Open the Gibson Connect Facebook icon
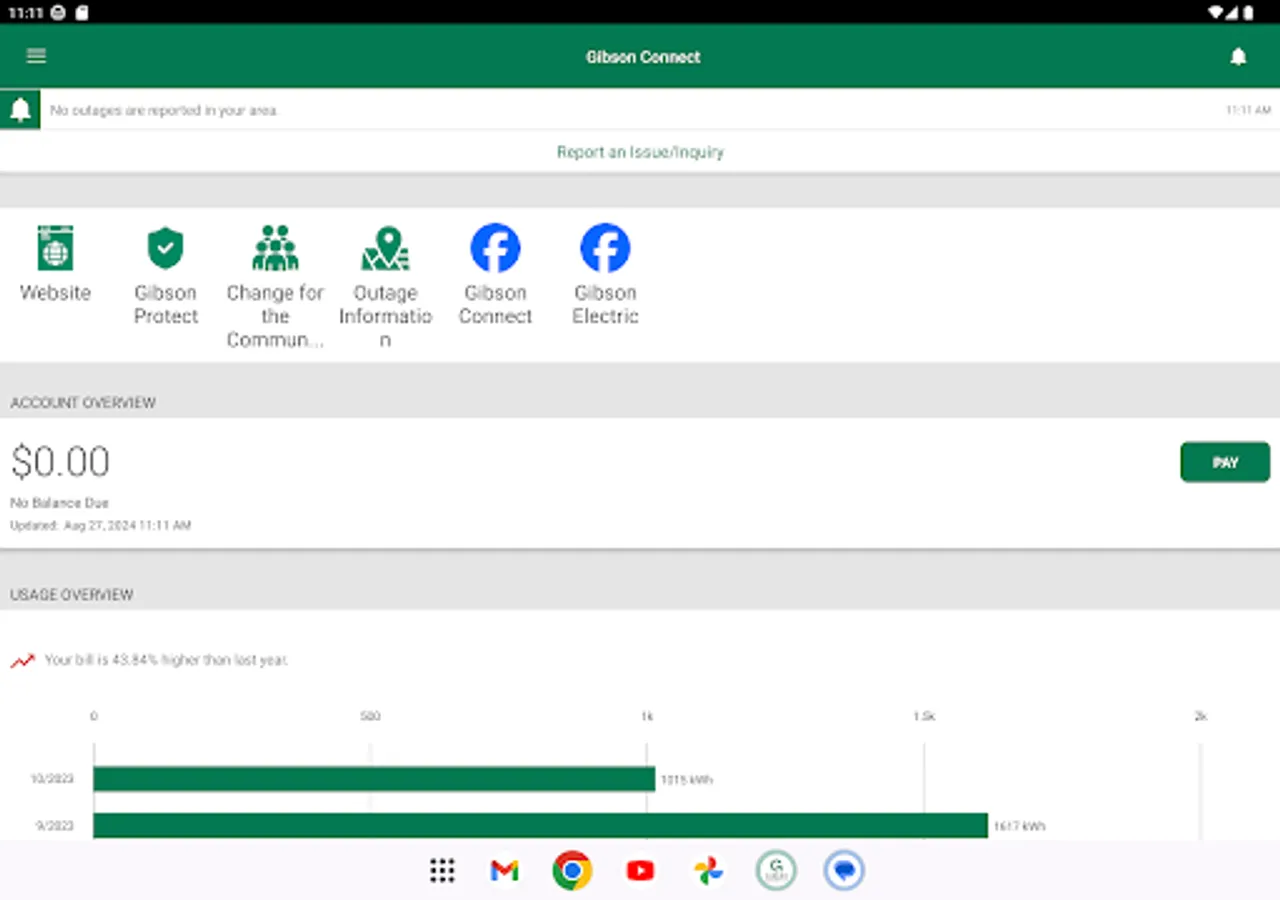This screenshot has width=1280, height=900. (x=495, y=248)
